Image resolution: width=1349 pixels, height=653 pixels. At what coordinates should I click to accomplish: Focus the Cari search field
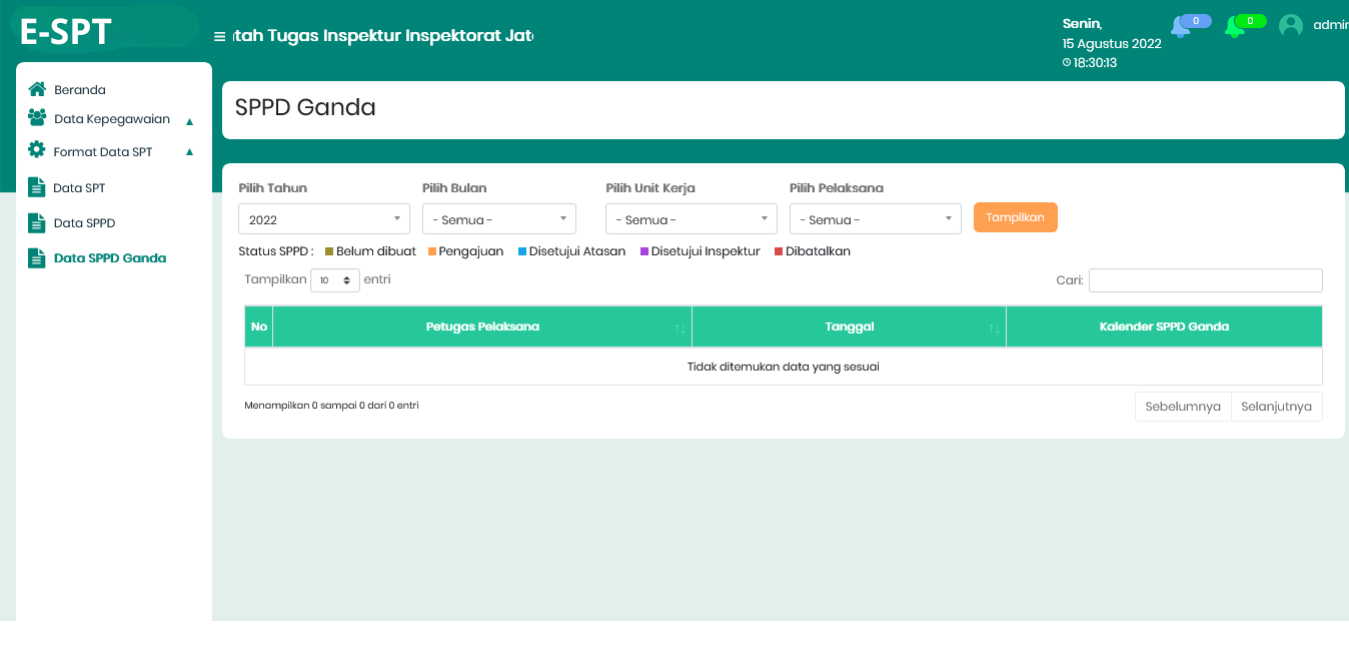pos(1205,281)
